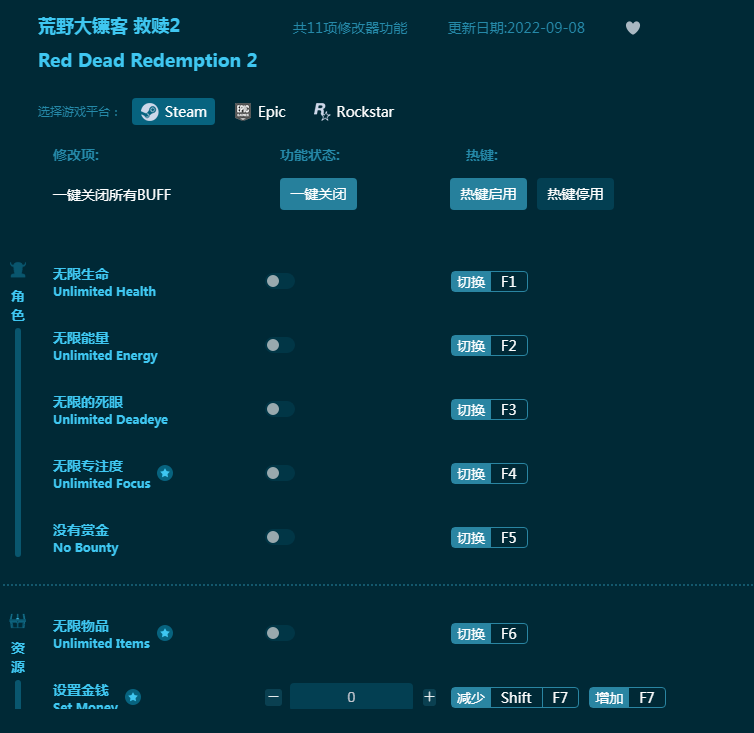Click the 共11项修改器功能 text
The height and width of the screenshot is (733, 754).
350,28
